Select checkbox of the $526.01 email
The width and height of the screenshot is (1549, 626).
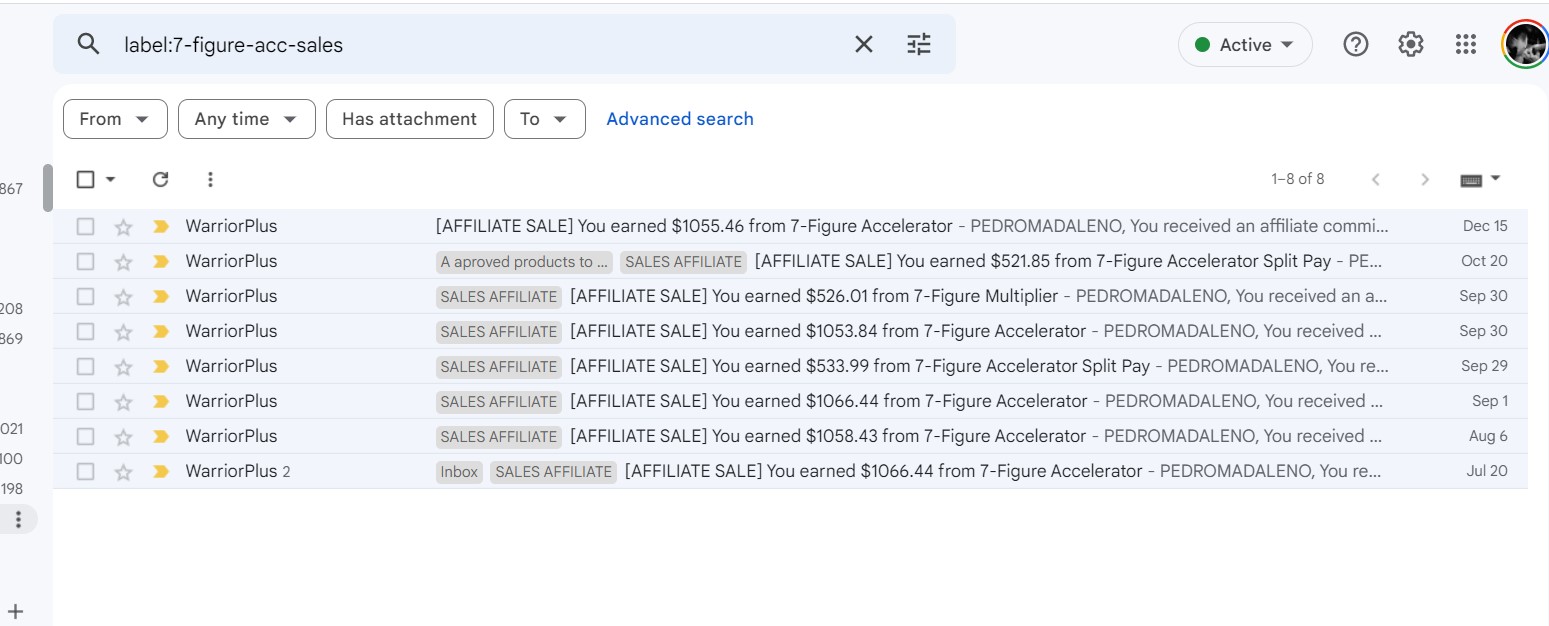click(x=86, y=296)
